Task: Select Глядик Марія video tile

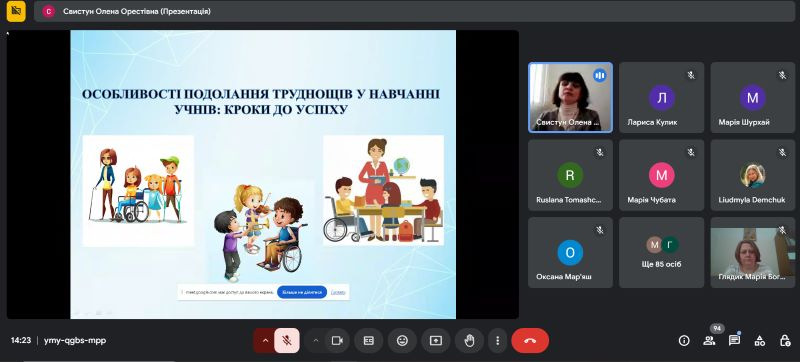Action: [753, 252]
